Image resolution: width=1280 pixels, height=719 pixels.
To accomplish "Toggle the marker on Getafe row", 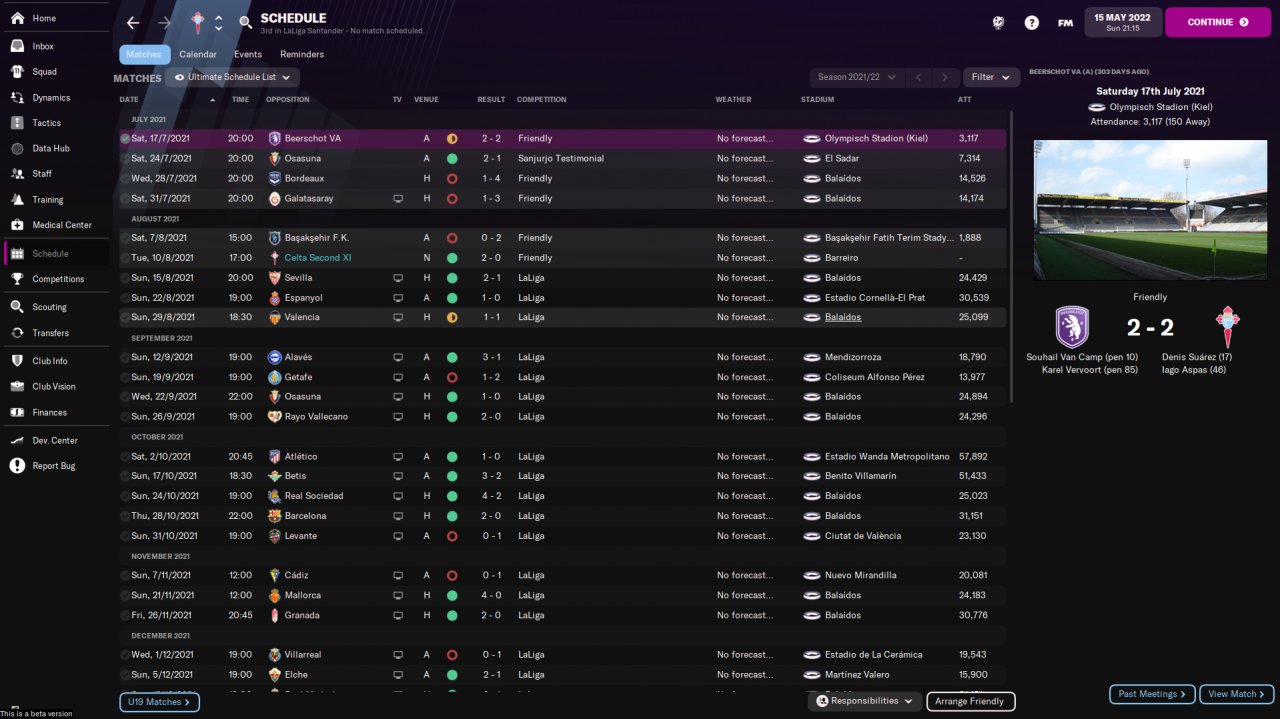I will [x=125, y=377].
